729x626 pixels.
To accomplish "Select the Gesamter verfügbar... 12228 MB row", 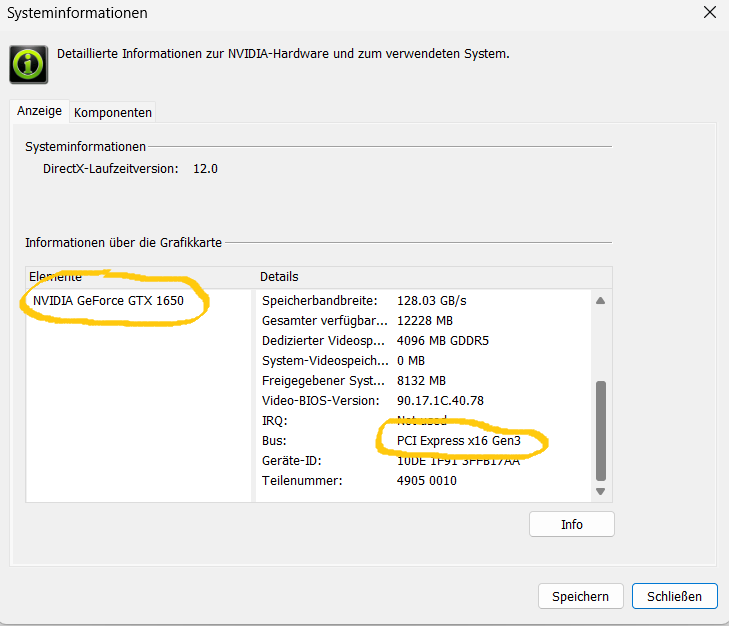I will click(424, 321).
